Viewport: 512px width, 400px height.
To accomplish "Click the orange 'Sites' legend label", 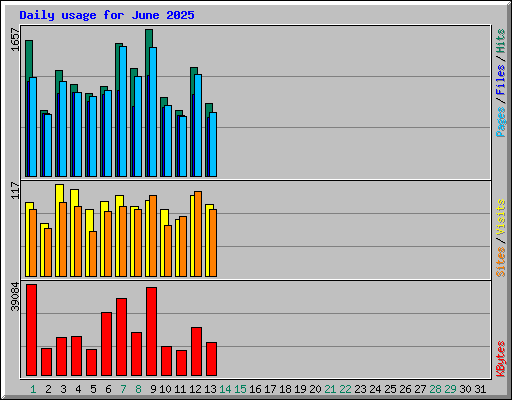I will click(x=500, y=262).
